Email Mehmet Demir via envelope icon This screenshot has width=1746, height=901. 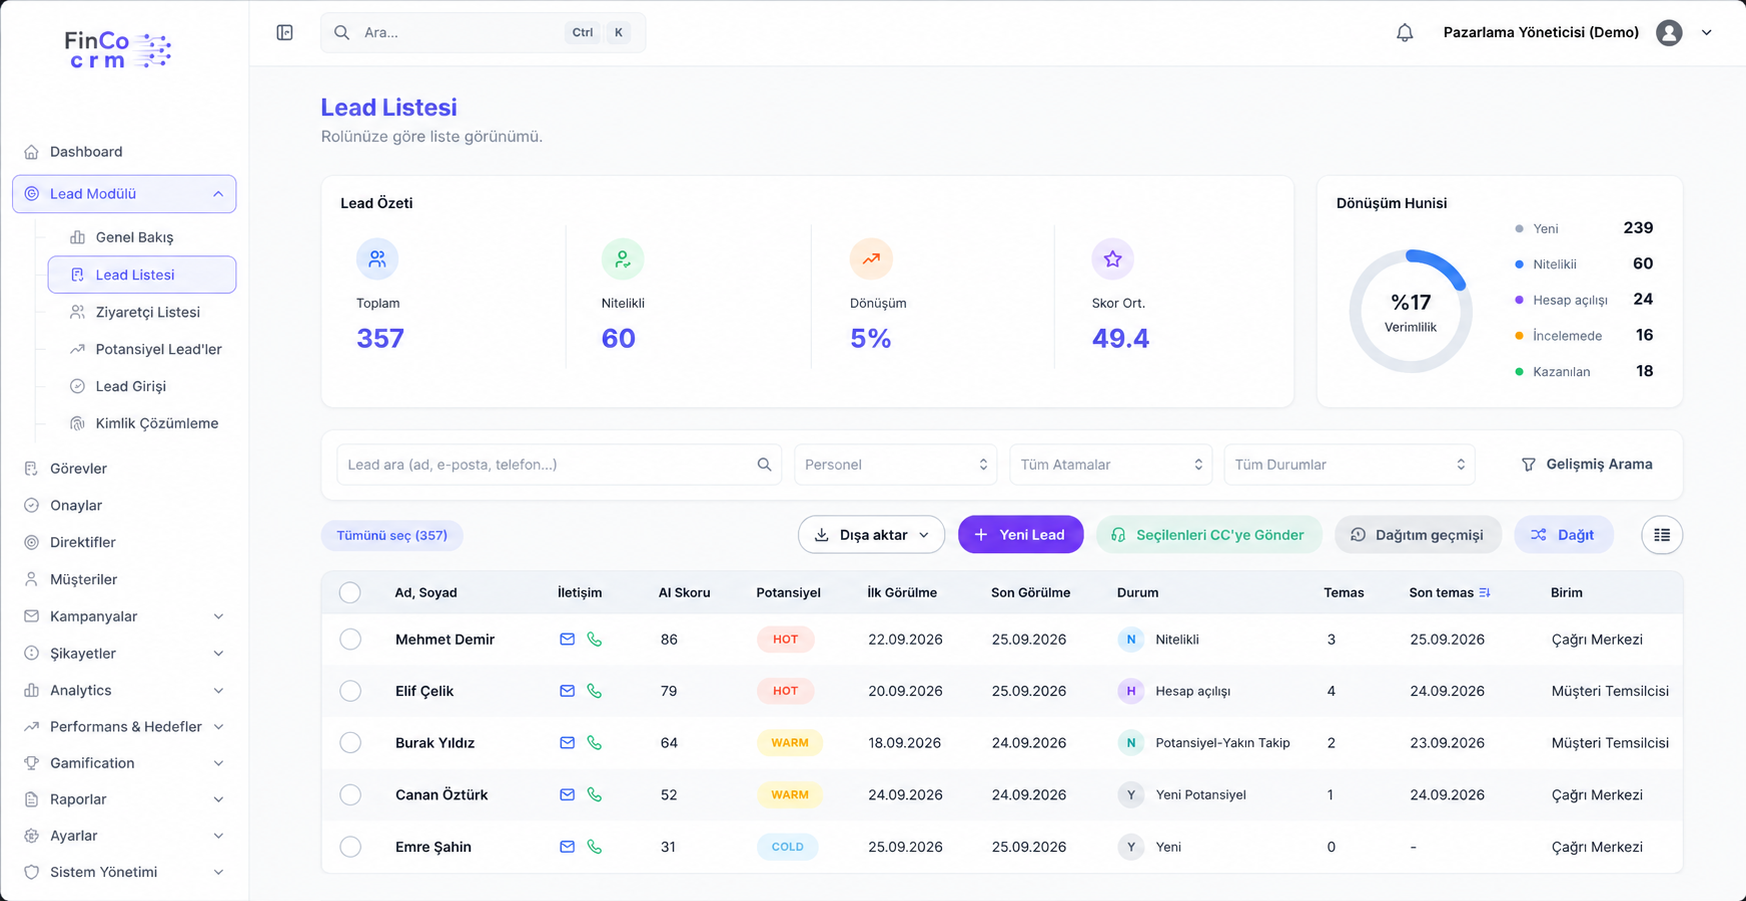567,639
